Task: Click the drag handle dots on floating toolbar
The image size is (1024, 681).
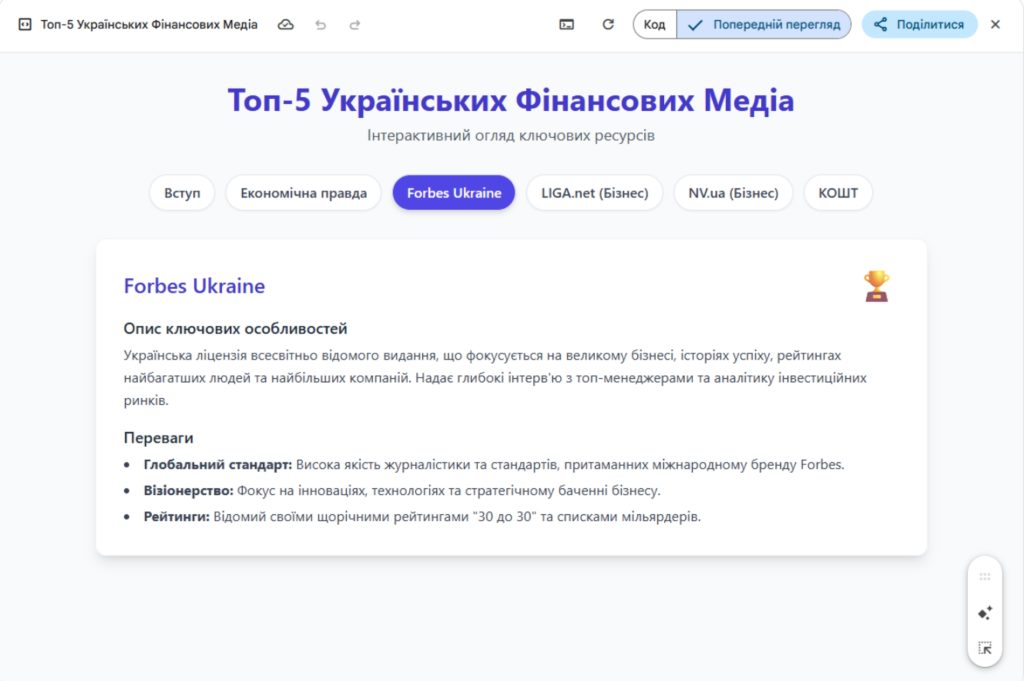Action: coord(984,576)
